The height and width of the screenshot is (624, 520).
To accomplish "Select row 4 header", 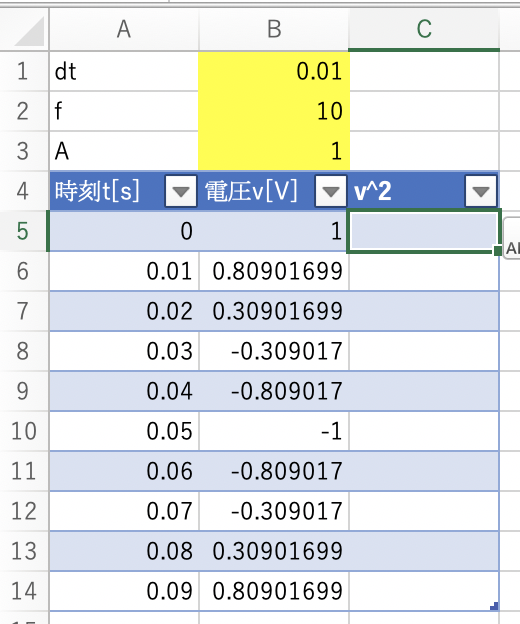I will (x=24, y=191).
